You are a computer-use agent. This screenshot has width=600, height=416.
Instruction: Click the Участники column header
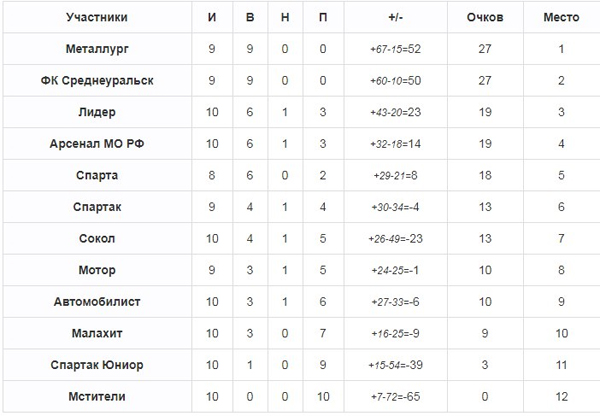[x=97, y=17]
